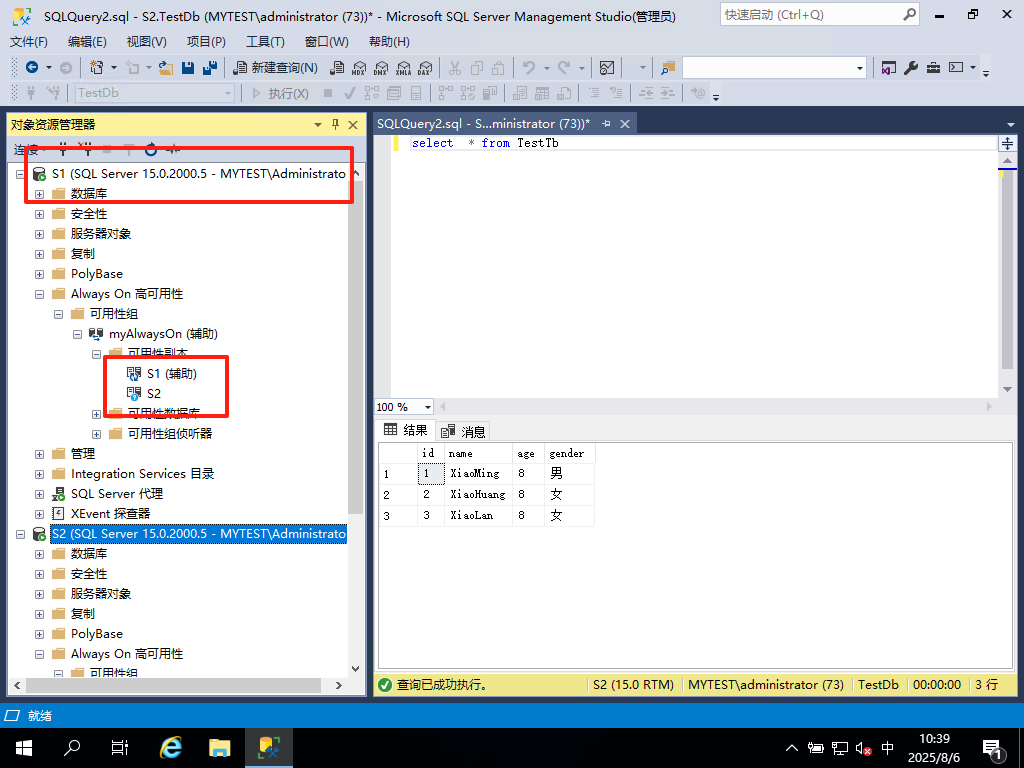Open the 视图(V) menu
The width and height of the screenshot is (1024, 768).
146,42
